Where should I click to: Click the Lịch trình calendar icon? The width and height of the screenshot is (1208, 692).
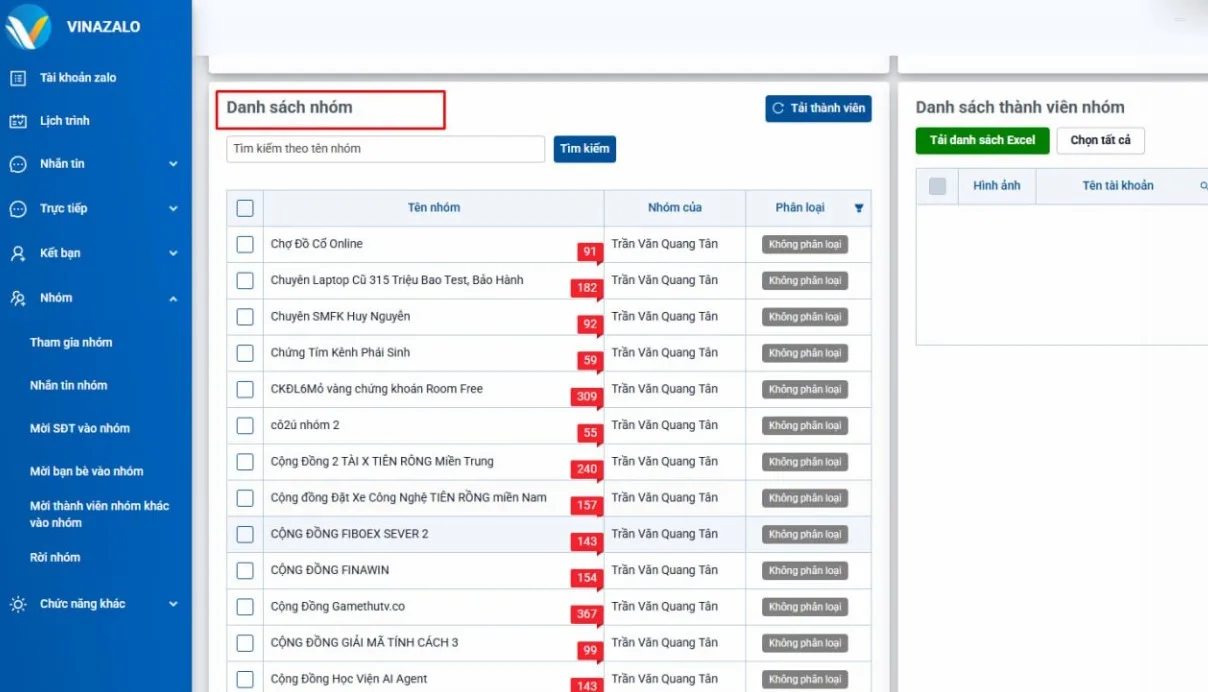coord(18,121)
